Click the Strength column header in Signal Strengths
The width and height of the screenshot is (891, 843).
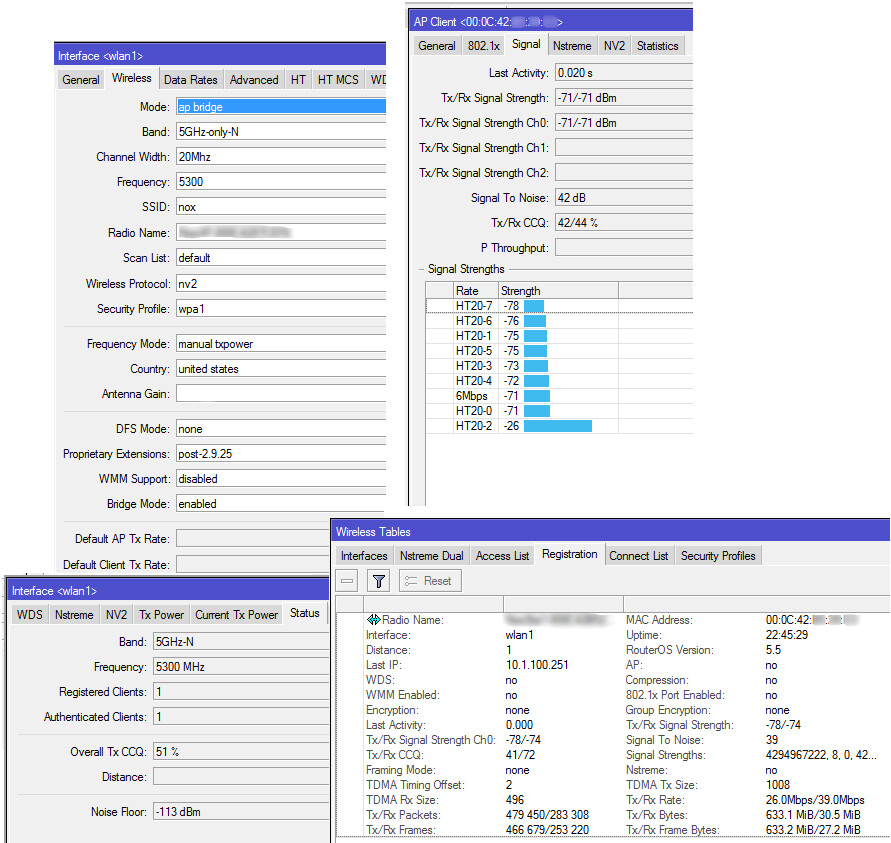coord(559,291)
